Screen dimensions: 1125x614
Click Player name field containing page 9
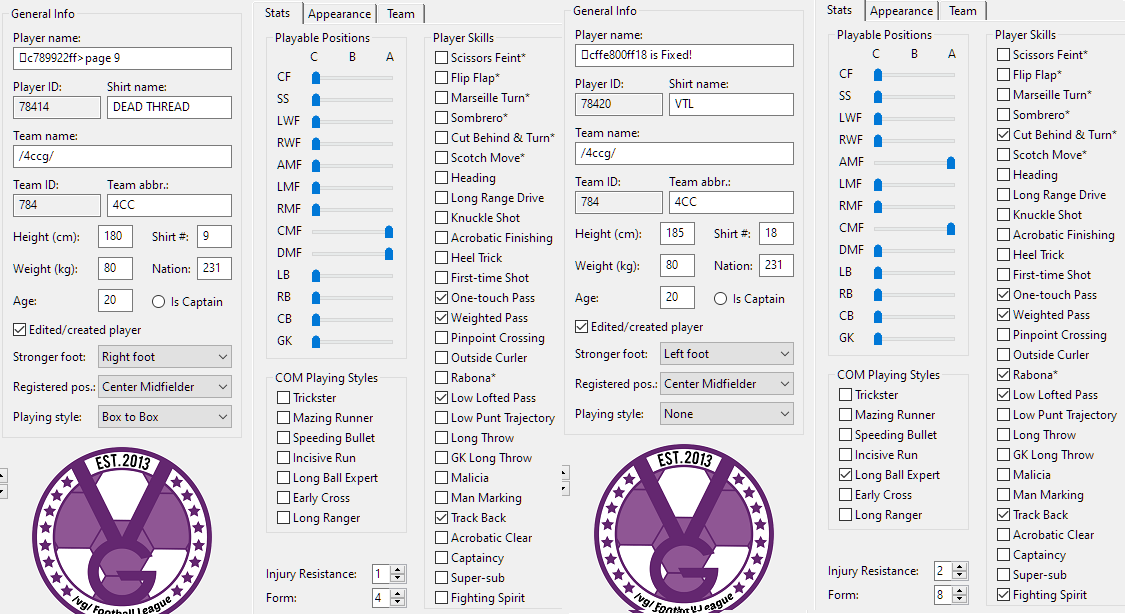[x=122, y=58]
